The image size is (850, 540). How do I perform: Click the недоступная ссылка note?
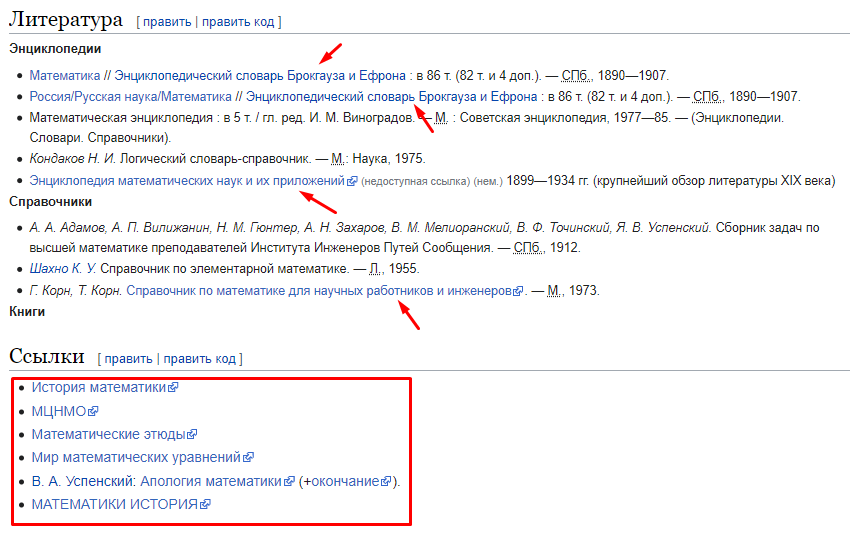(x=413, y=181)
